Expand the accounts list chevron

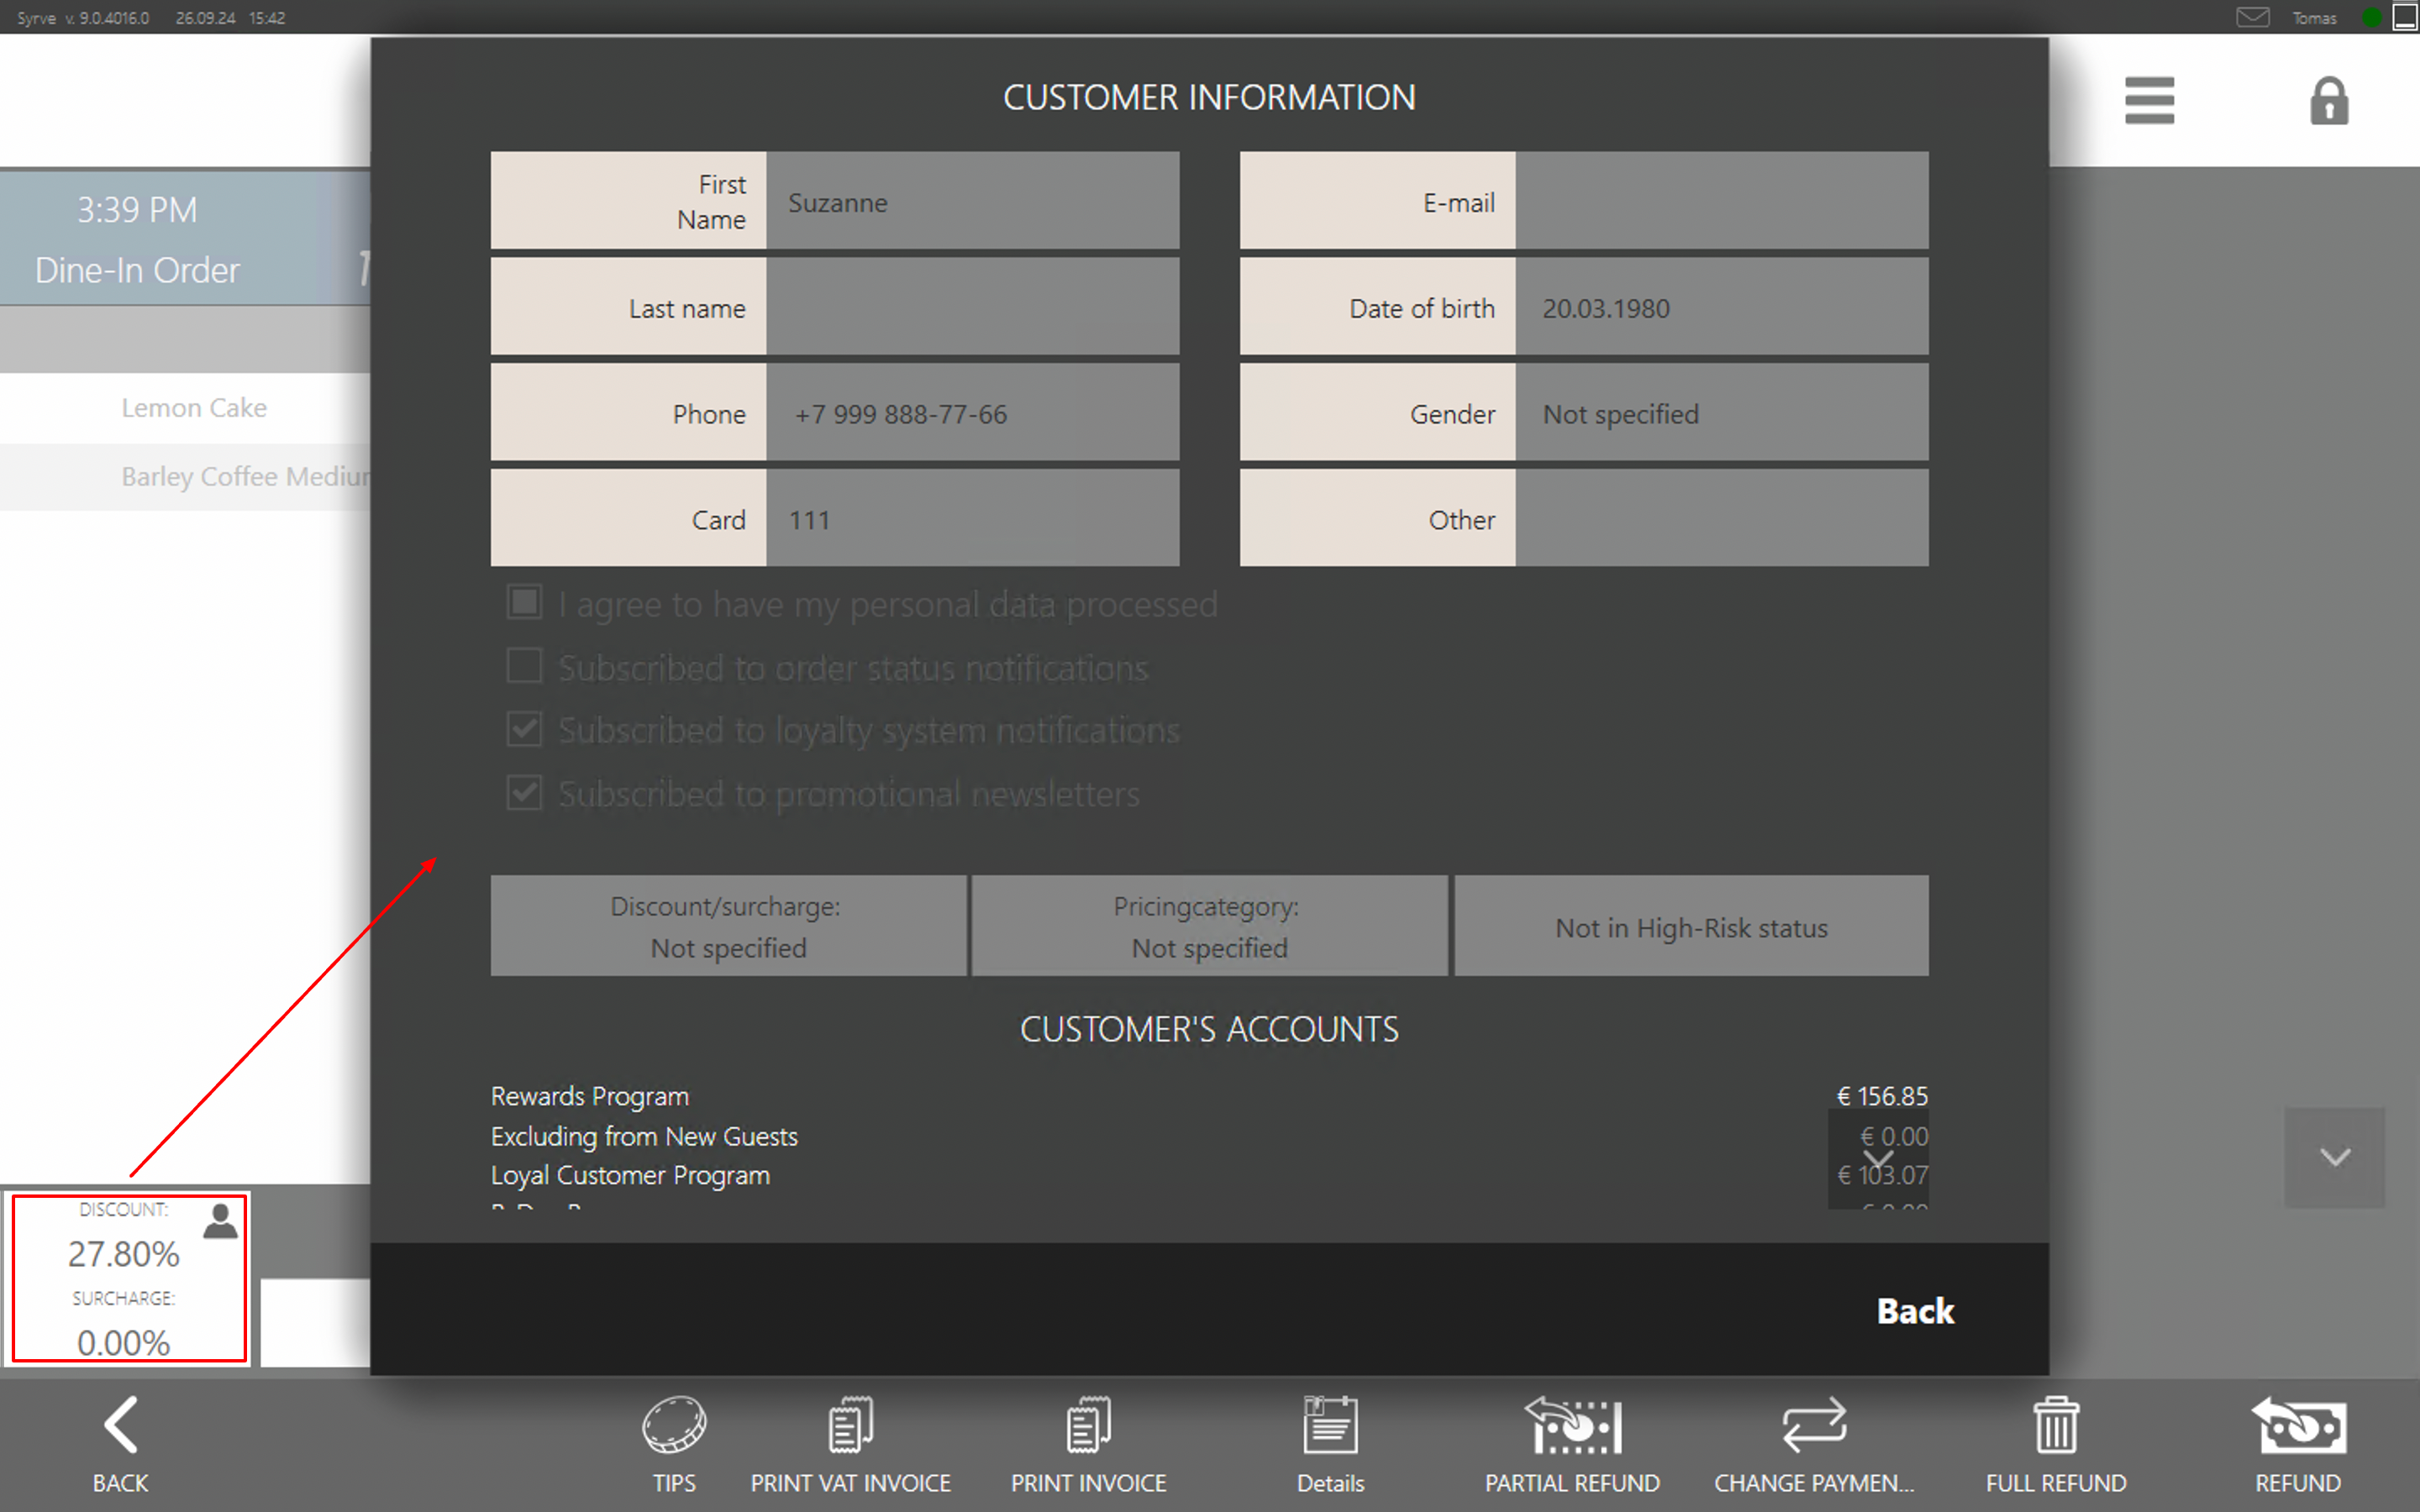coord(1878,1159)
